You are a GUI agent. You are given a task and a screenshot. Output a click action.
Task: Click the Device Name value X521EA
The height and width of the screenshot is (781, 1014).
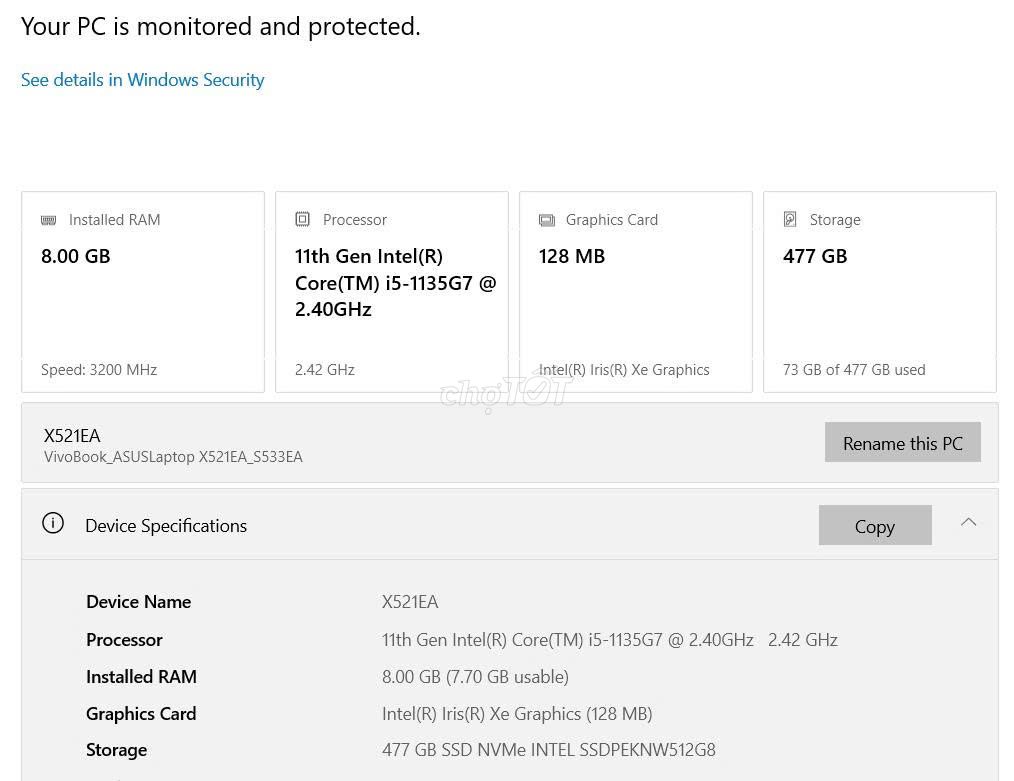point(410,602)
